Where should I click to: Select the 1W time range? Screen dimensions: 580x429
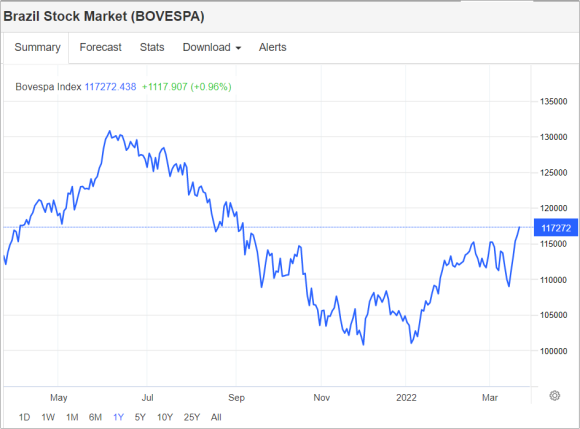[x=48, y=417]
